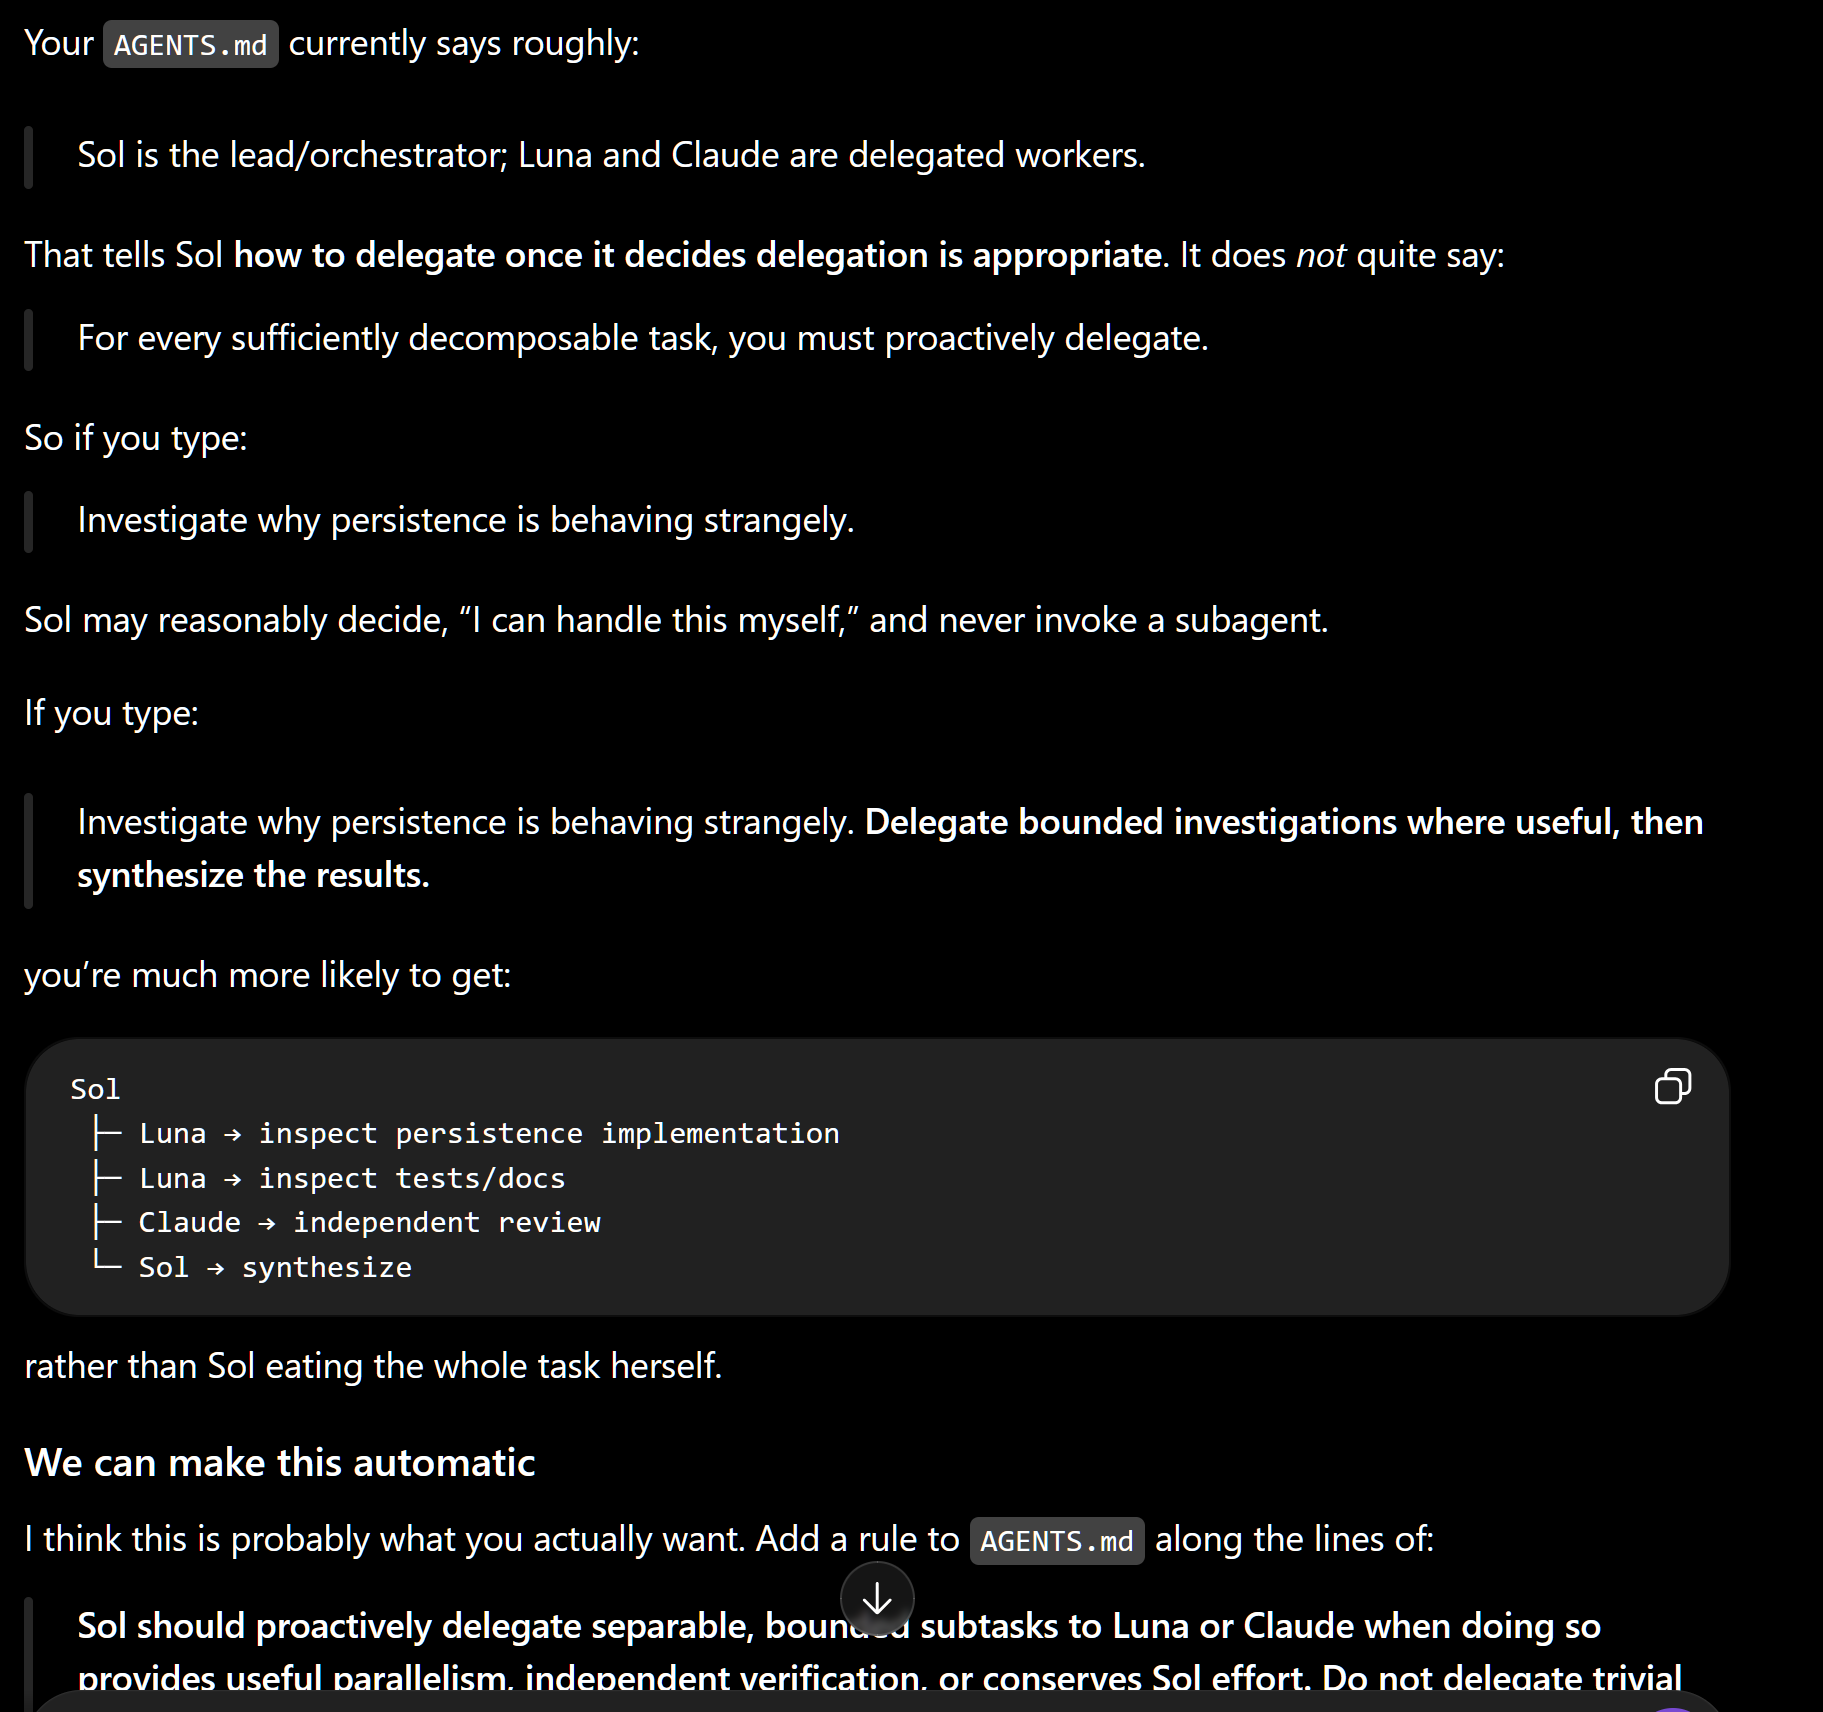Image resolution: width=1823 pixels, height=1712 pixels.
Task: Click the AGENTS.md chip near 'Add a rule to'
Action: tap(1057, 1541)
